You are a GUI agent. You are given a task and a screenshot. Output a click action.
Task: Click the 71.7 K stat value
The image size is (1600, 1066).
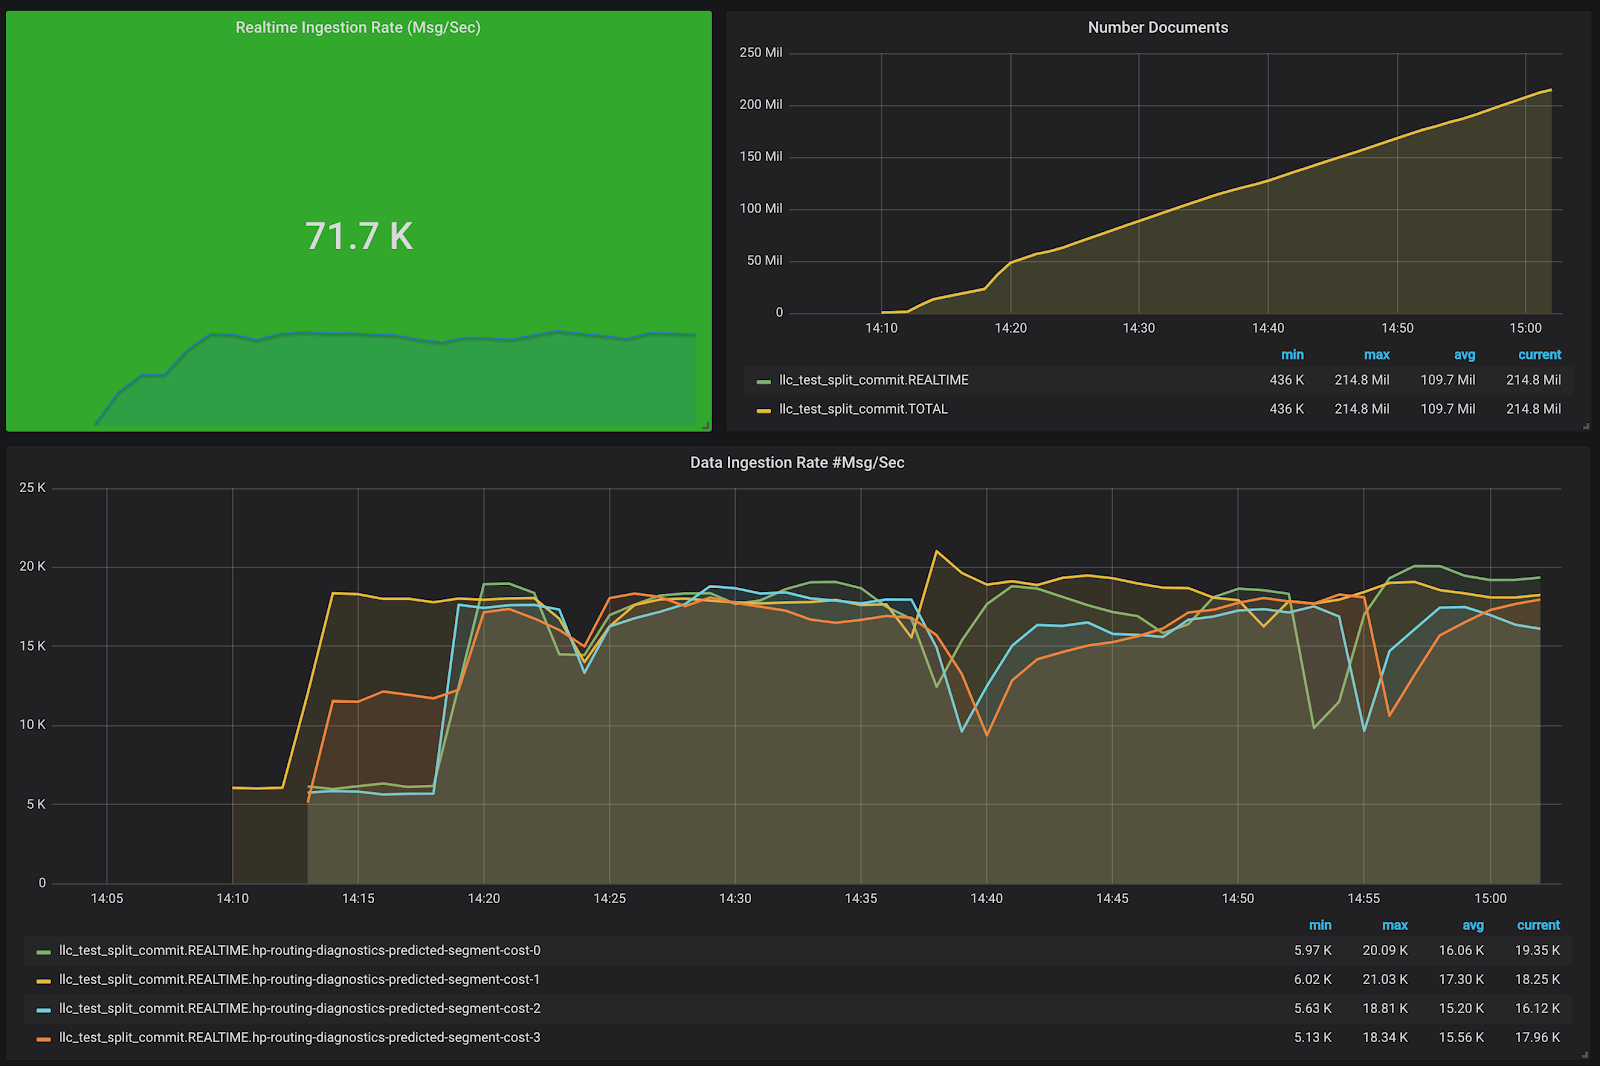pyautogui.click(x=358, y=236)
